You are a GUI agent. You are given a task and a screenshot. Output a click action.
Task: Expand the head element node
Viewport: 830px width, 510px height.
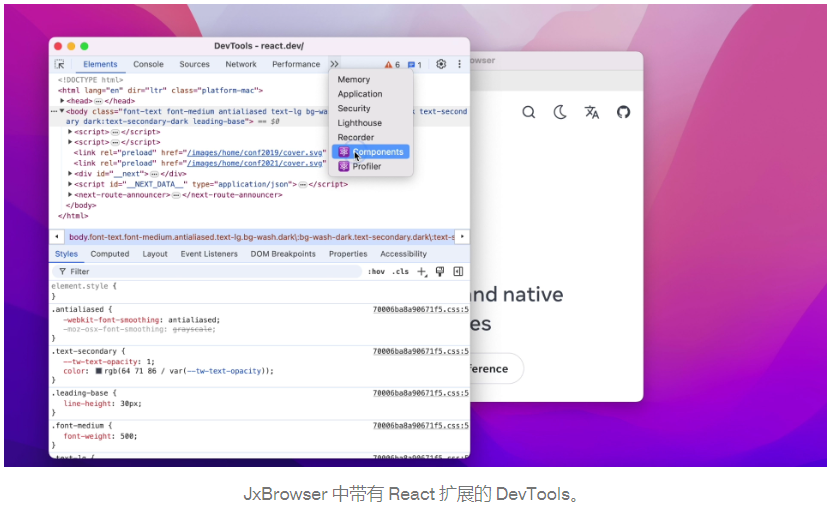click(x=62, y=101)
